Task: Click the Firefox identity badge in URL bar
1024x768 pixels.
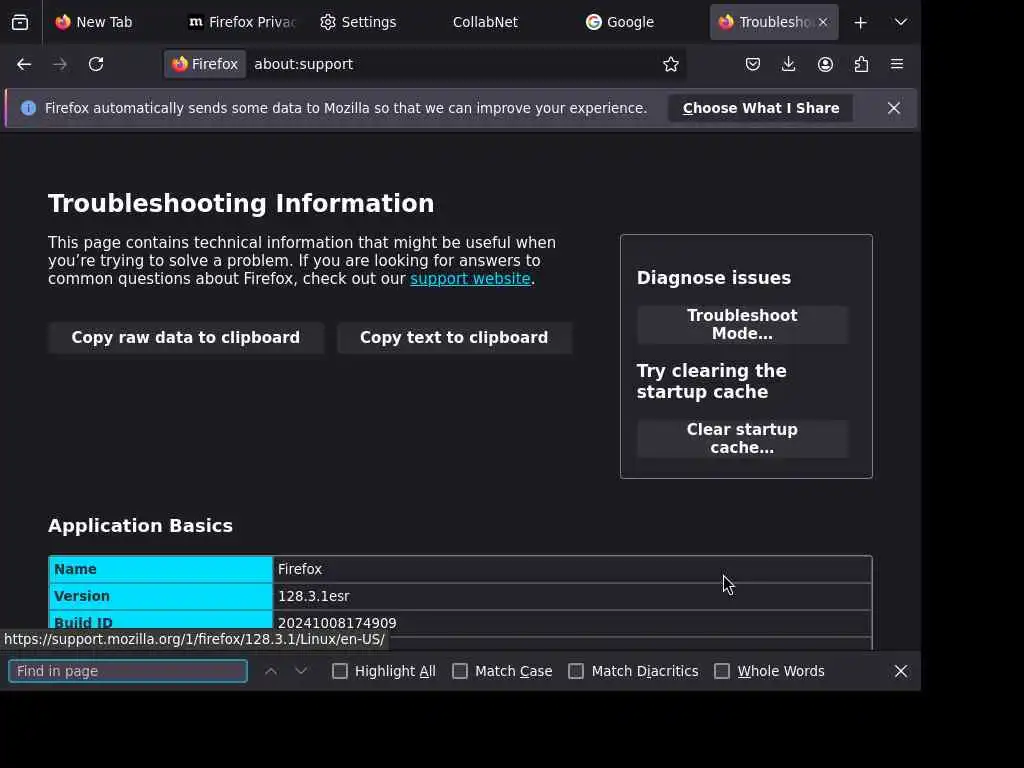Action: pos(205,64)
